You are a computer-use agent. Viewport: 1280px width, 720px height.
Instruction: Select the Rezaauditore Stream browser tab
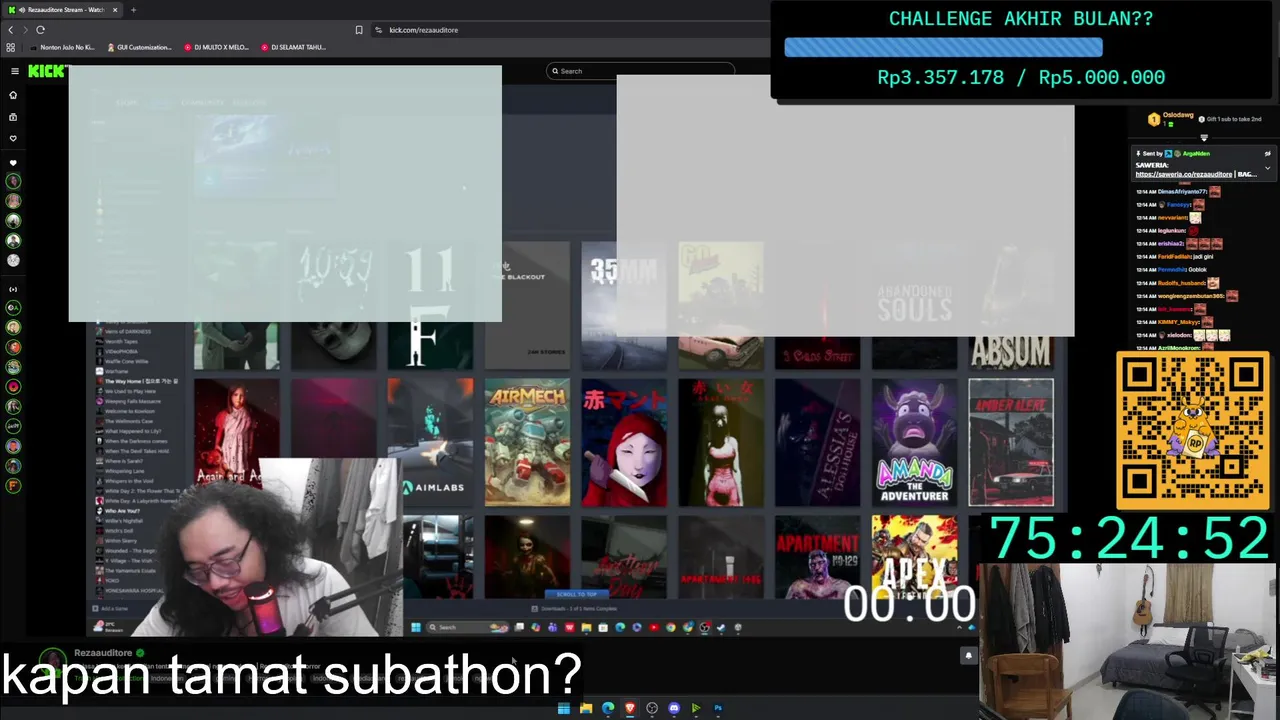click(62, 10)
